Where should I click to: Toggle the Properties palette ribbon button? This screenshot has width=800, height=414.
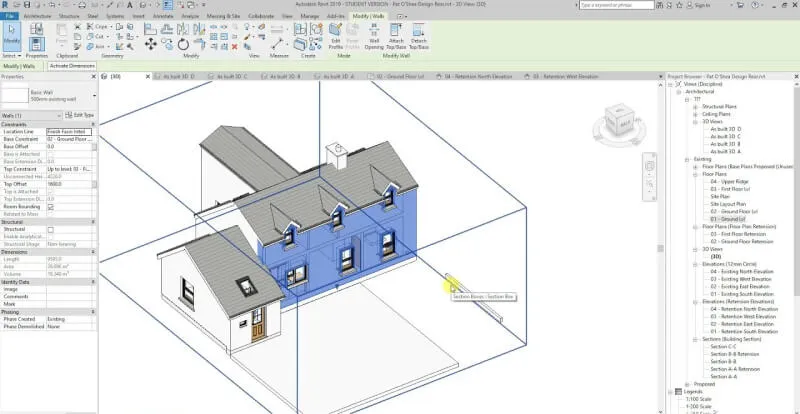click(36, 44)
